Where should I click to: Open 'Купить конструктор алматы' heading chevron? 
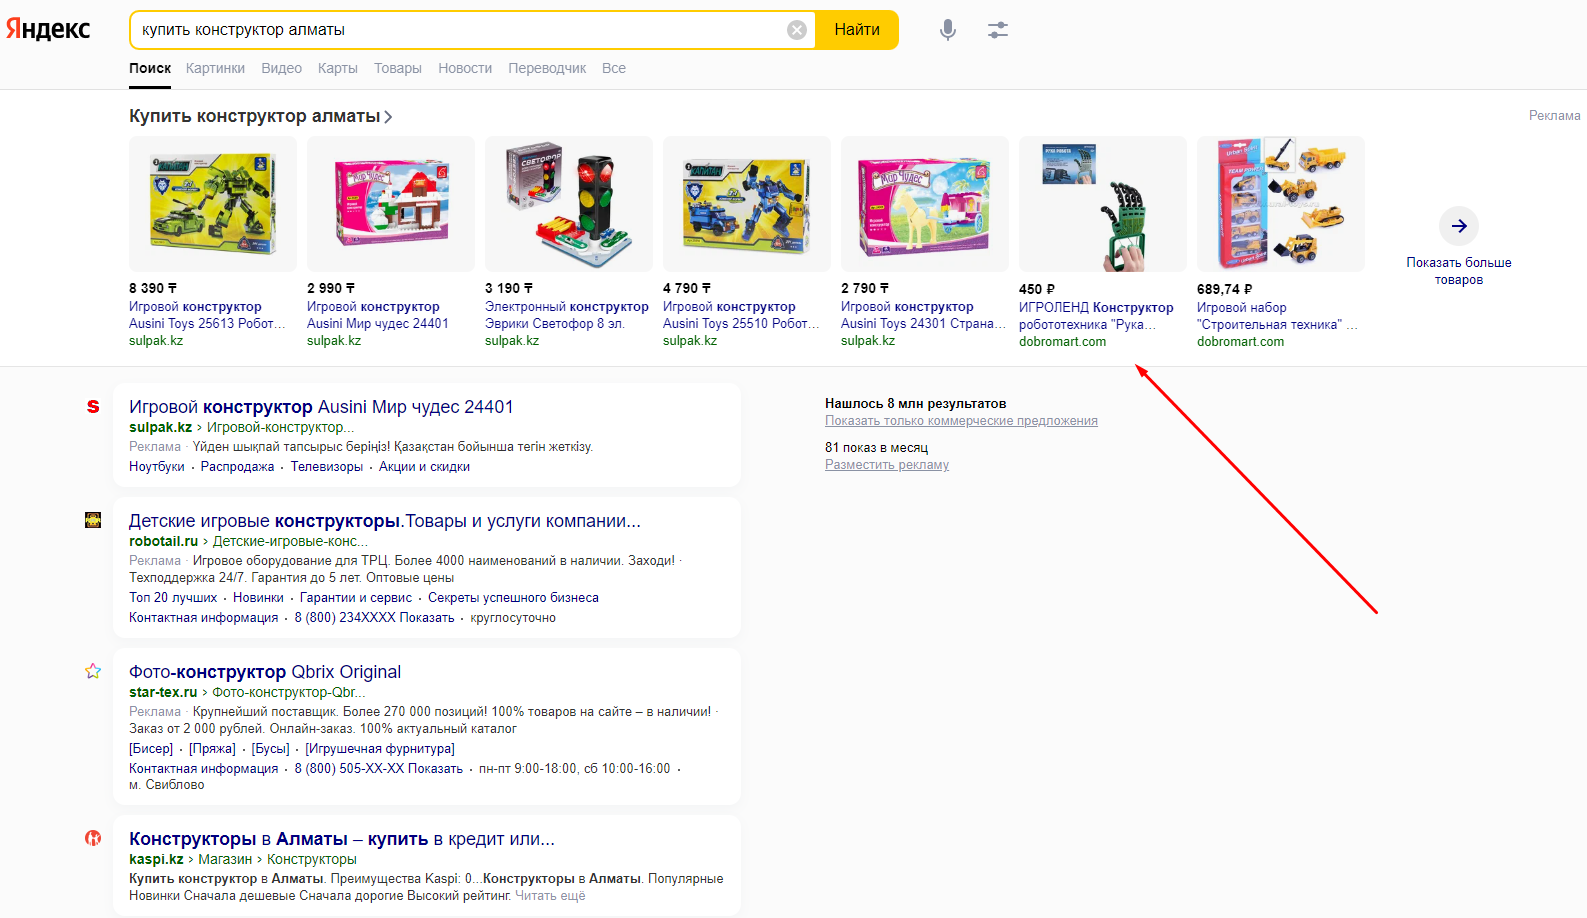(388, 117)
